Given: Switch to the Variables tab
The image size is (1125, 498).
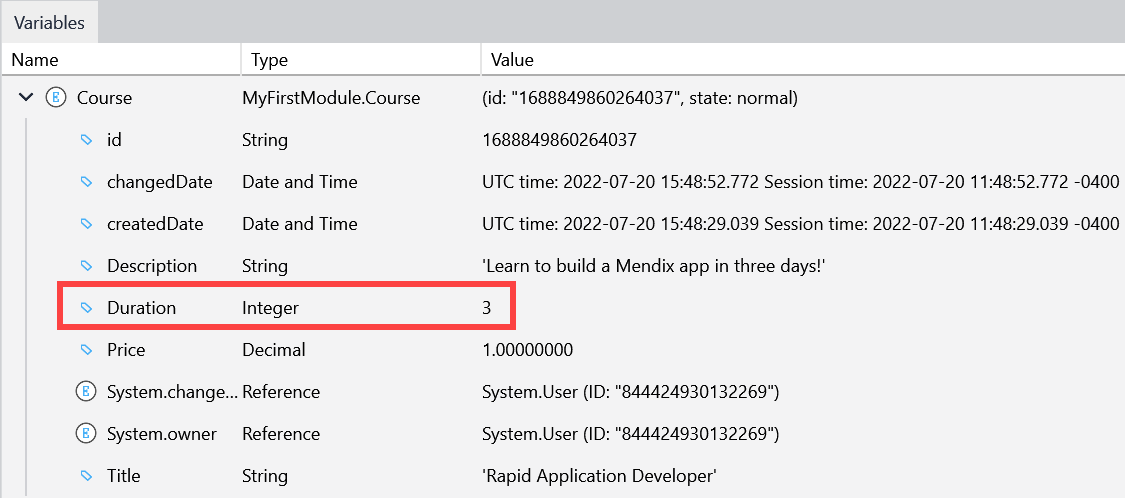Looking at the screenshot, I should click(50, 22).
